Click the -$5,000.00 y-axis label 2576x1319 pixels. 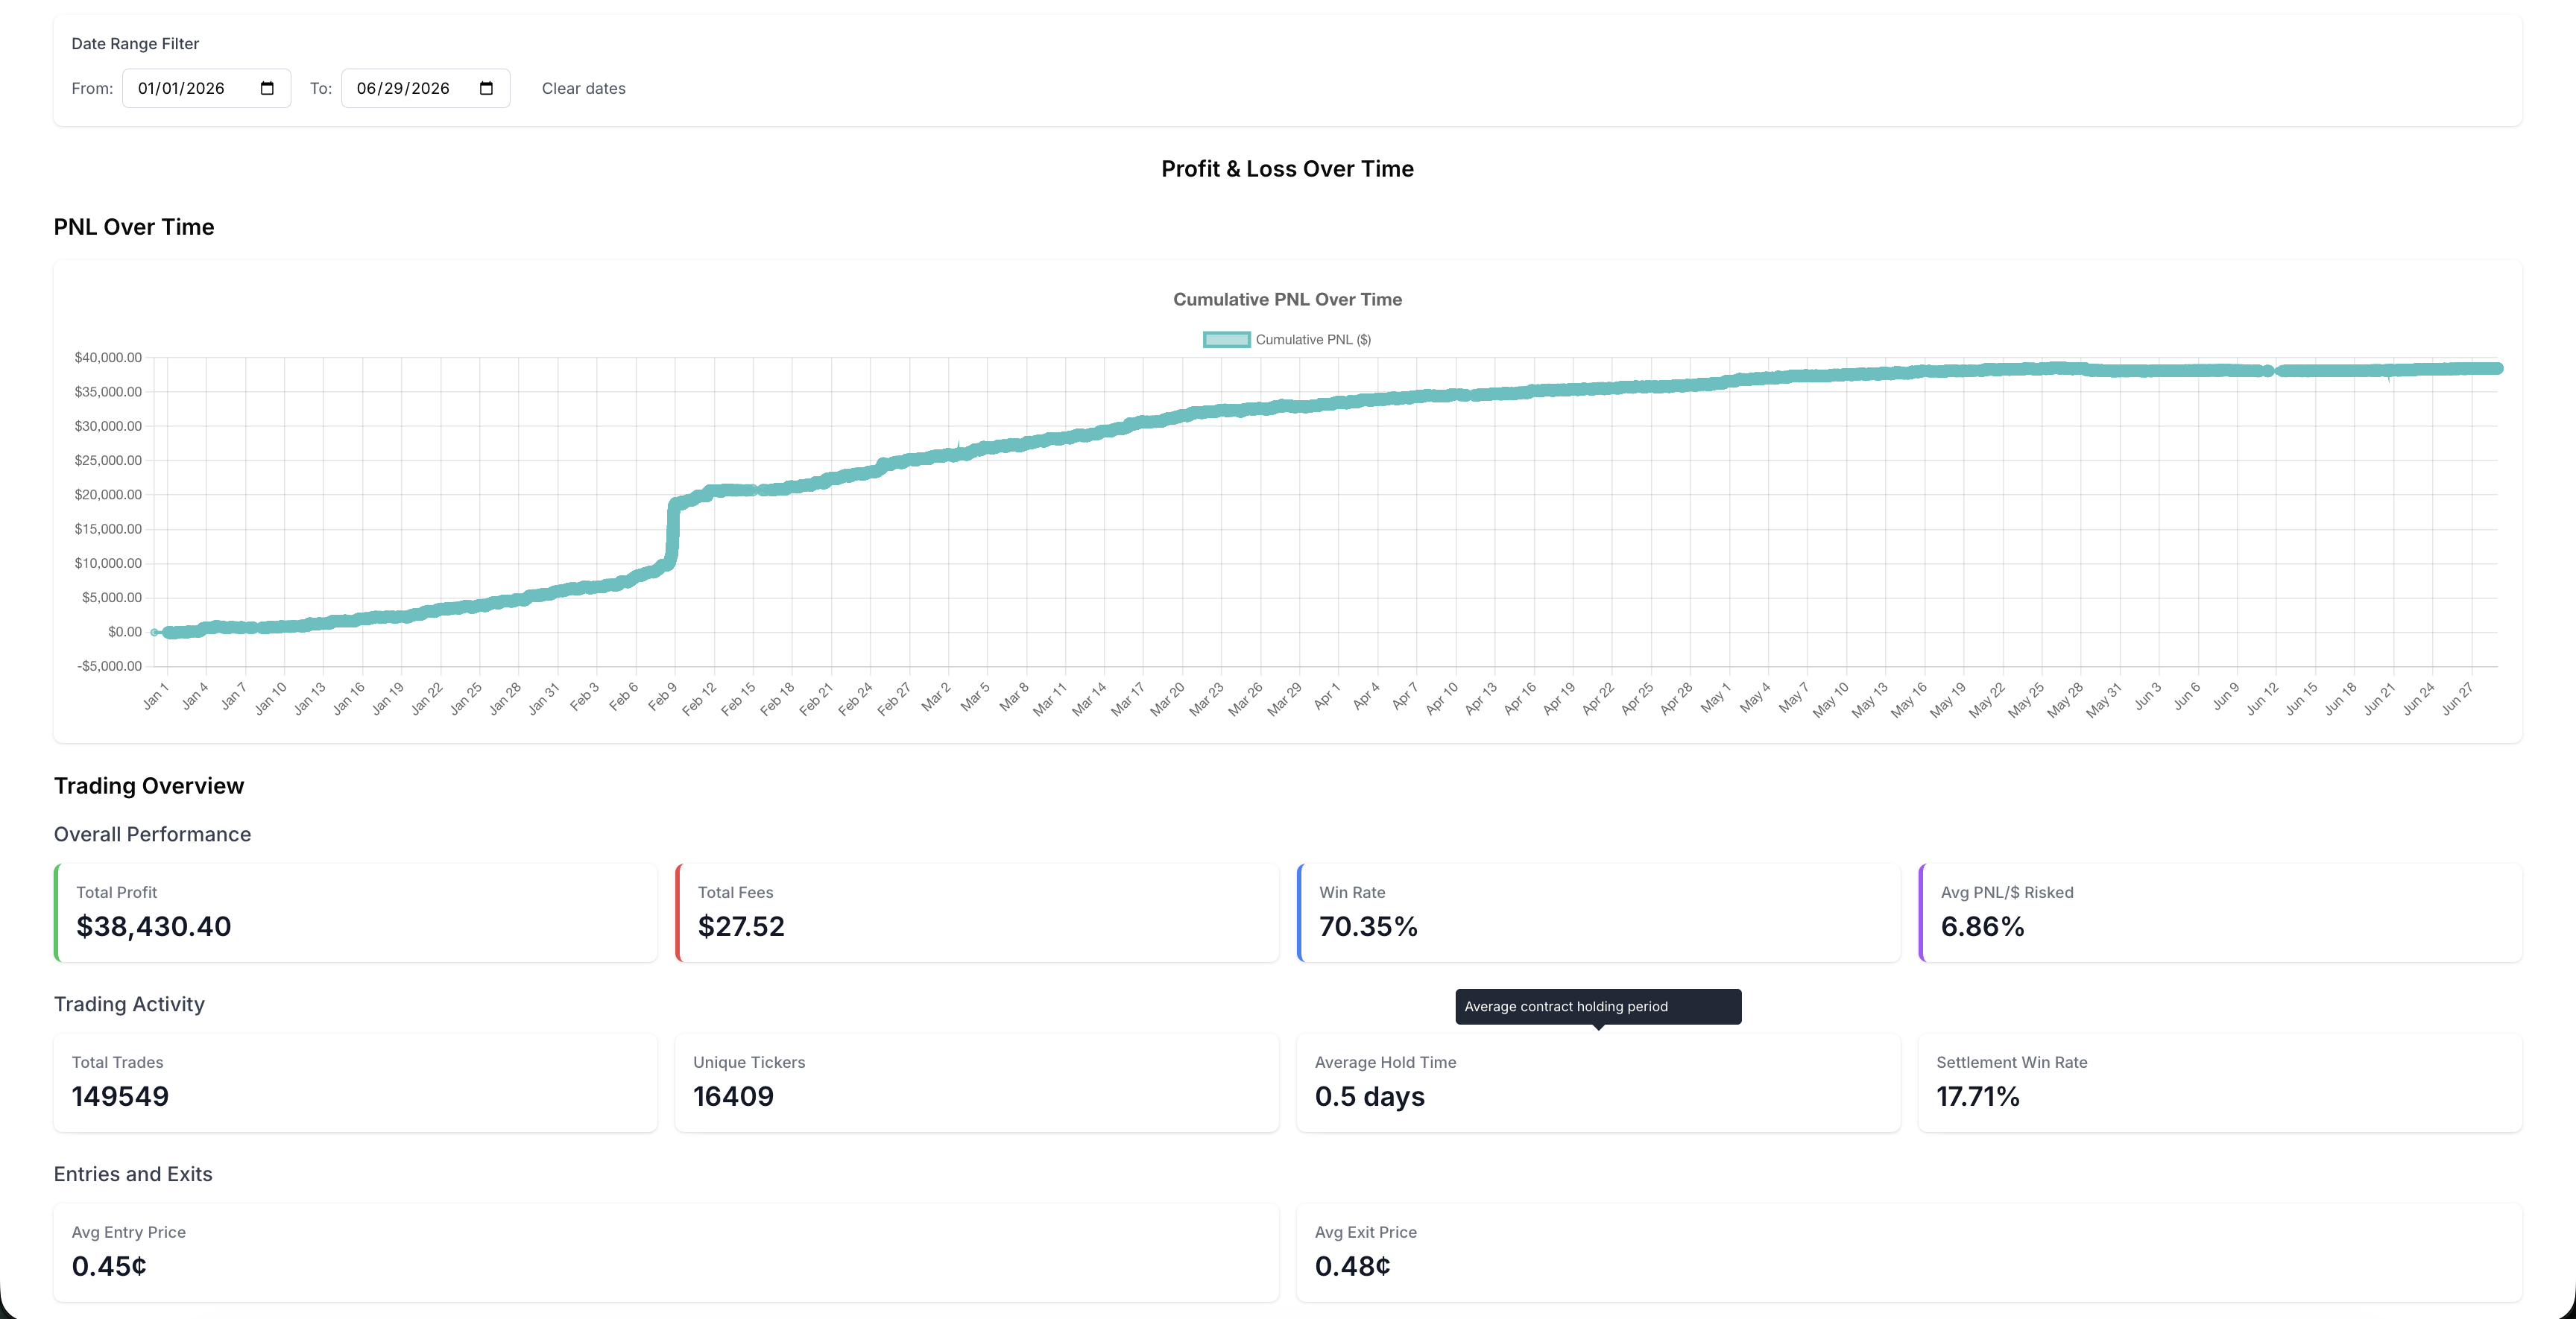click(x=109, y=666)
